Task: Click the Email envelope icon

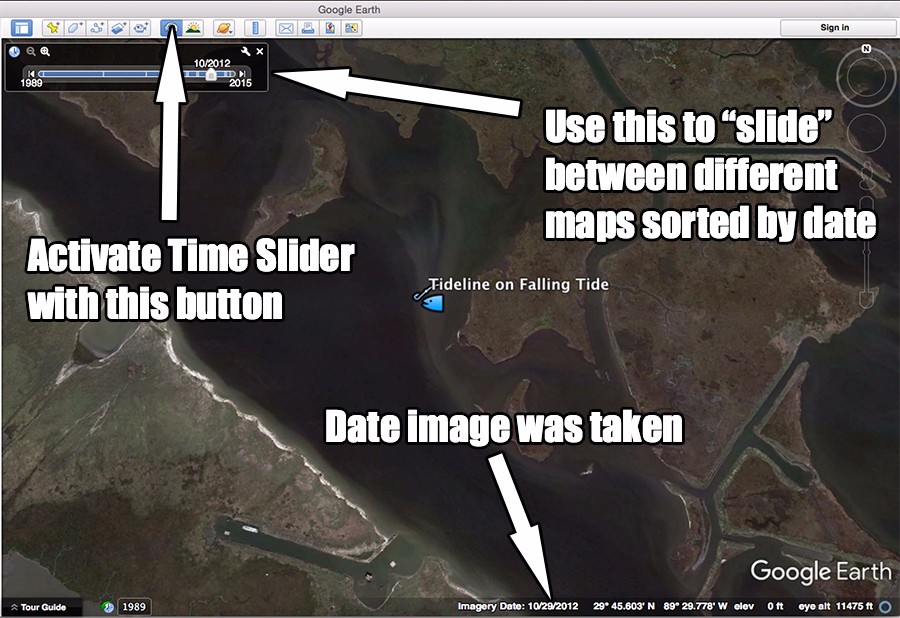Action: coord(286,28)
